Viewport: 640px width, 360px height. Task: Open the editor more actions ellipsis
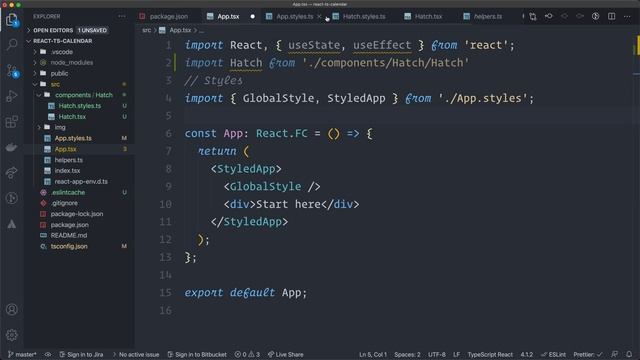[x=627, y=16]
